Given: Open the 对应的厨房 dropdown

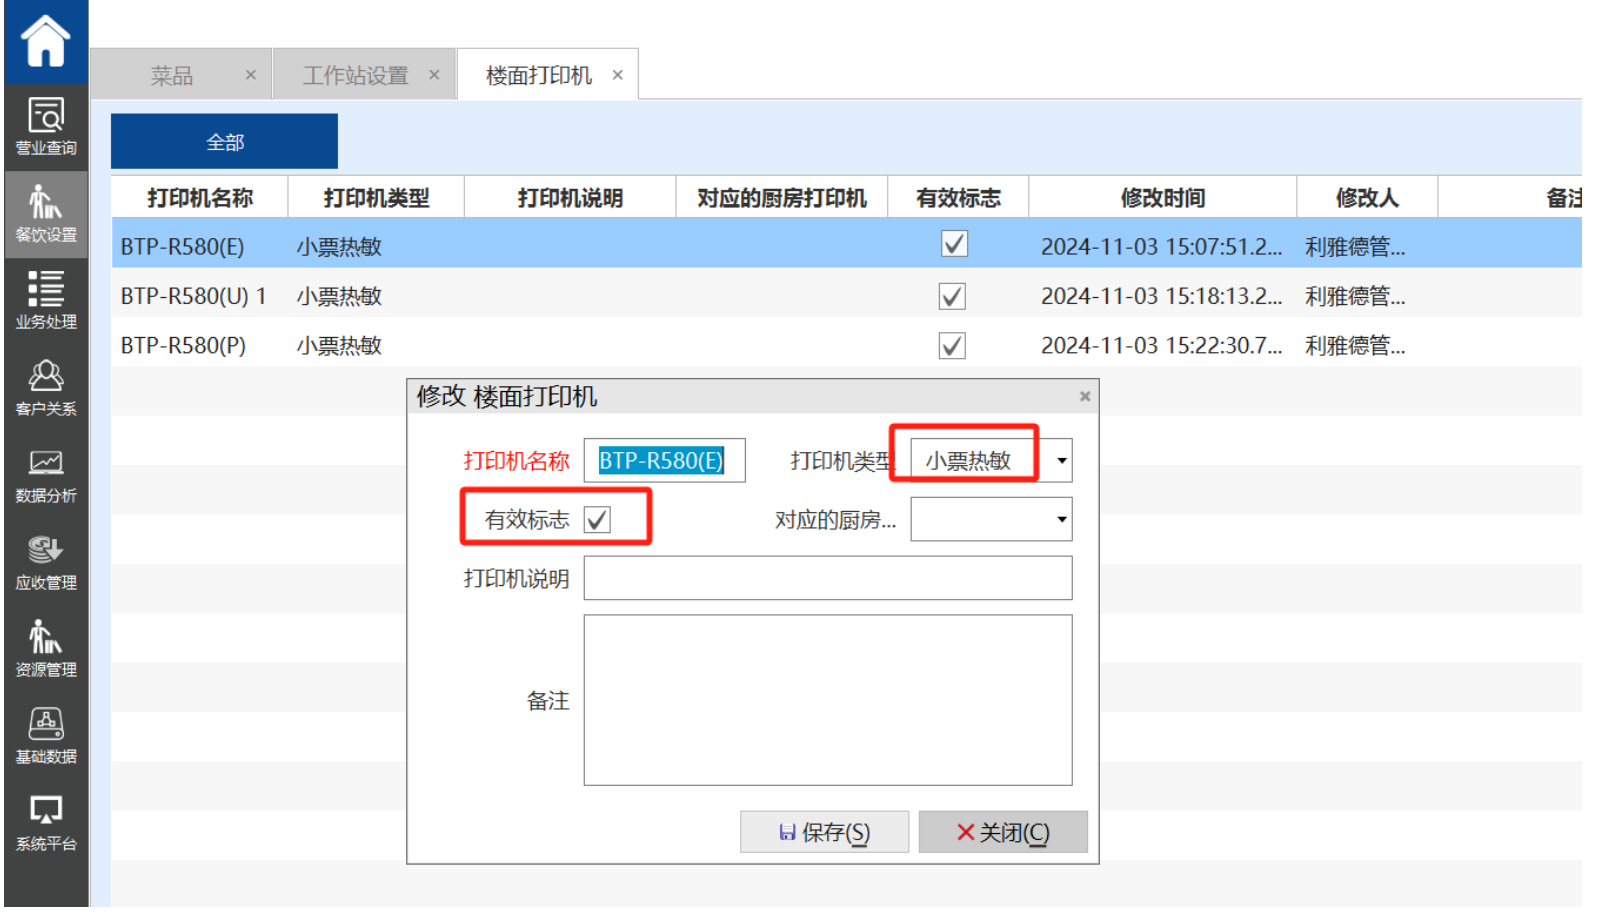Looking at the screenshot, I should click(991, 519).
